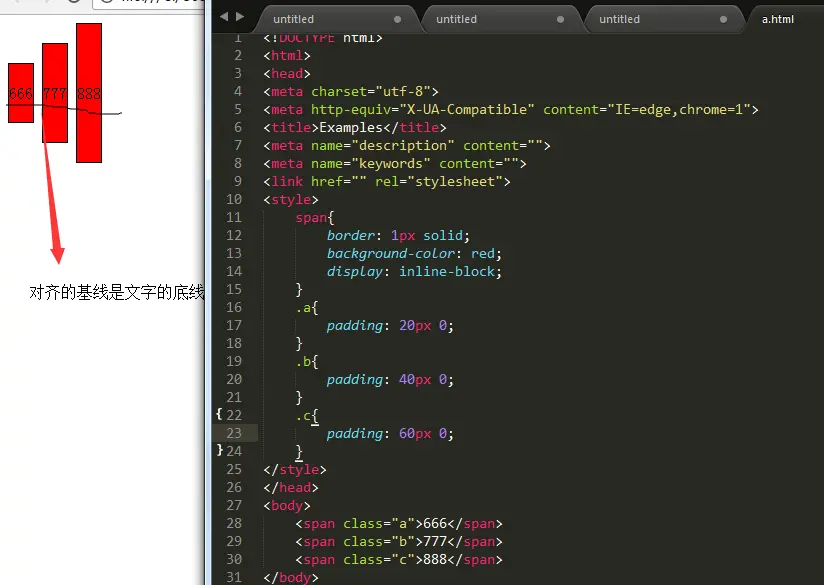Image resolution: width=824 pixels, height=585 pixels.
Task: Close leftmost untitled tab via its dot
Action: [x=397, y=19]
